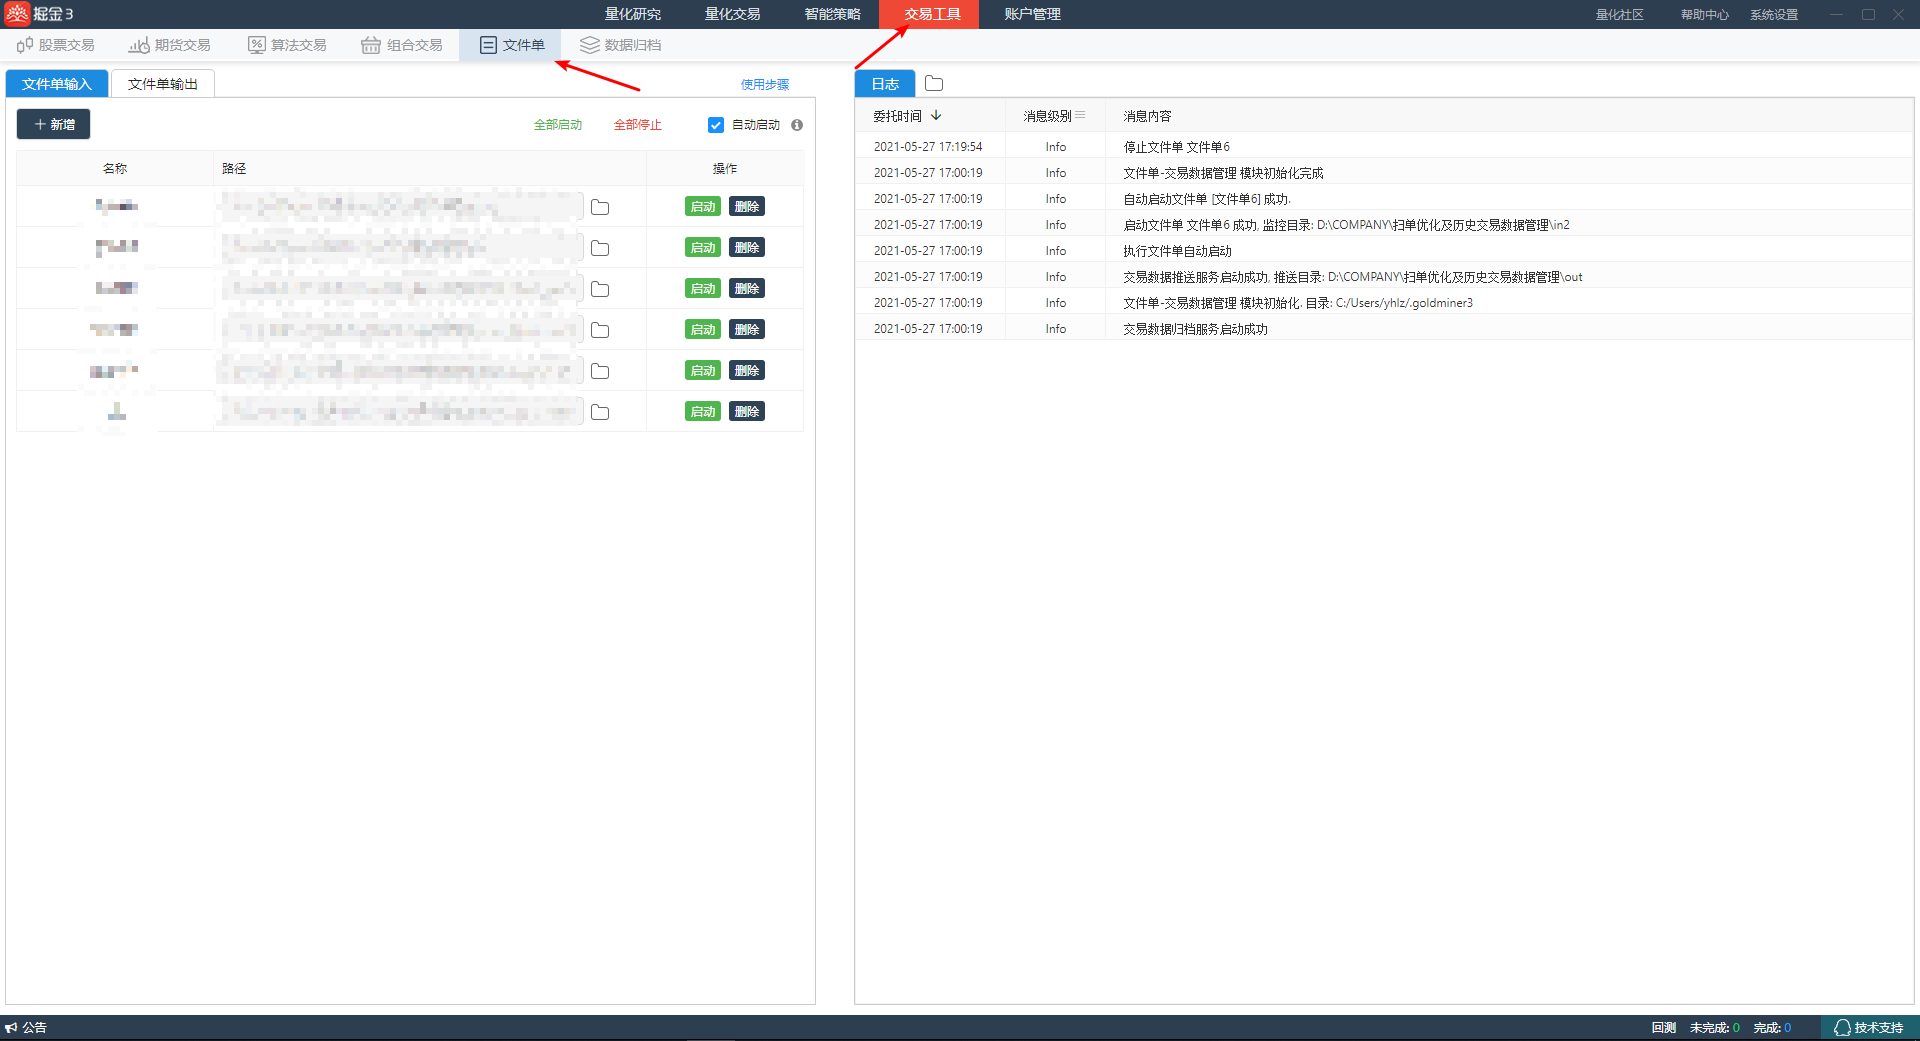The width and height of the screenshot is (1920, 1041).
Task: Open 数据归档 data archive toolbar item
Action: 620,45
